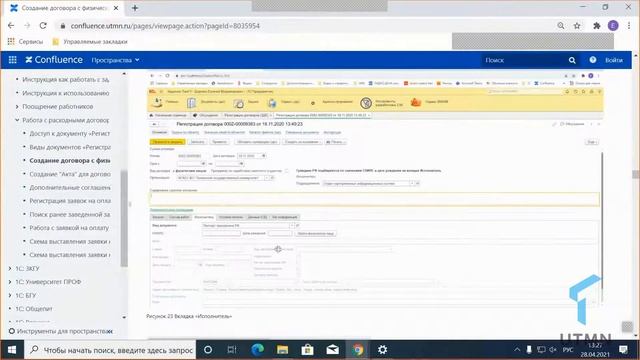Bookmark this page with the star

577,26
